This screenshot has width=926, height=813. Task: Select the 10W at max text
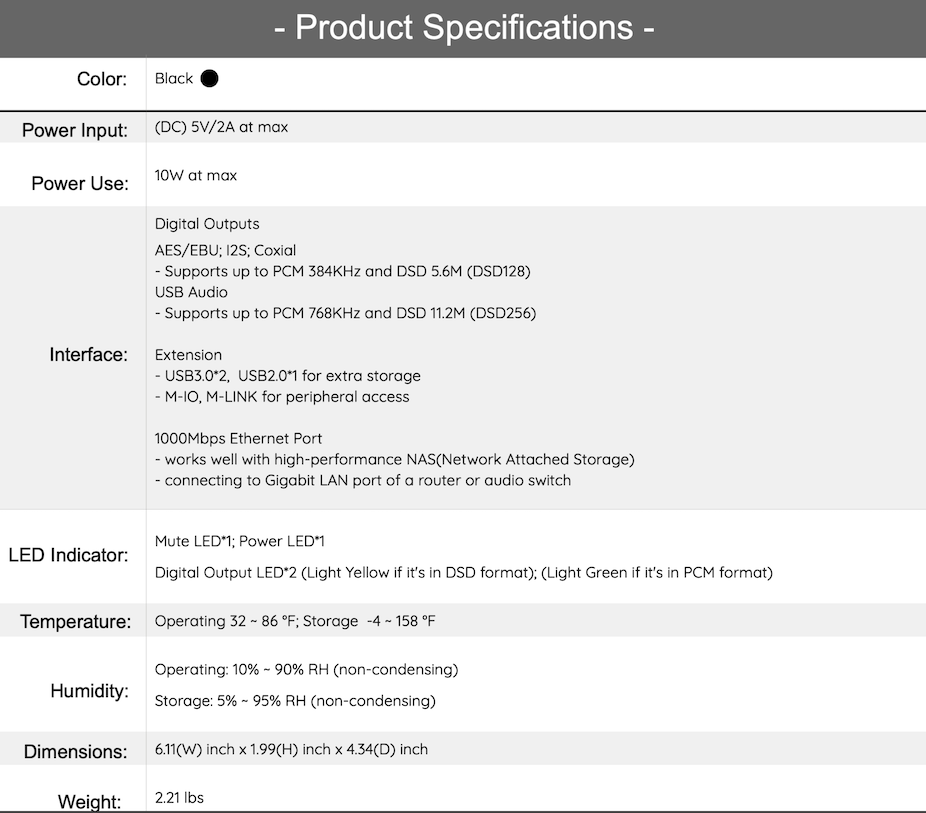[x=196, y=175]
